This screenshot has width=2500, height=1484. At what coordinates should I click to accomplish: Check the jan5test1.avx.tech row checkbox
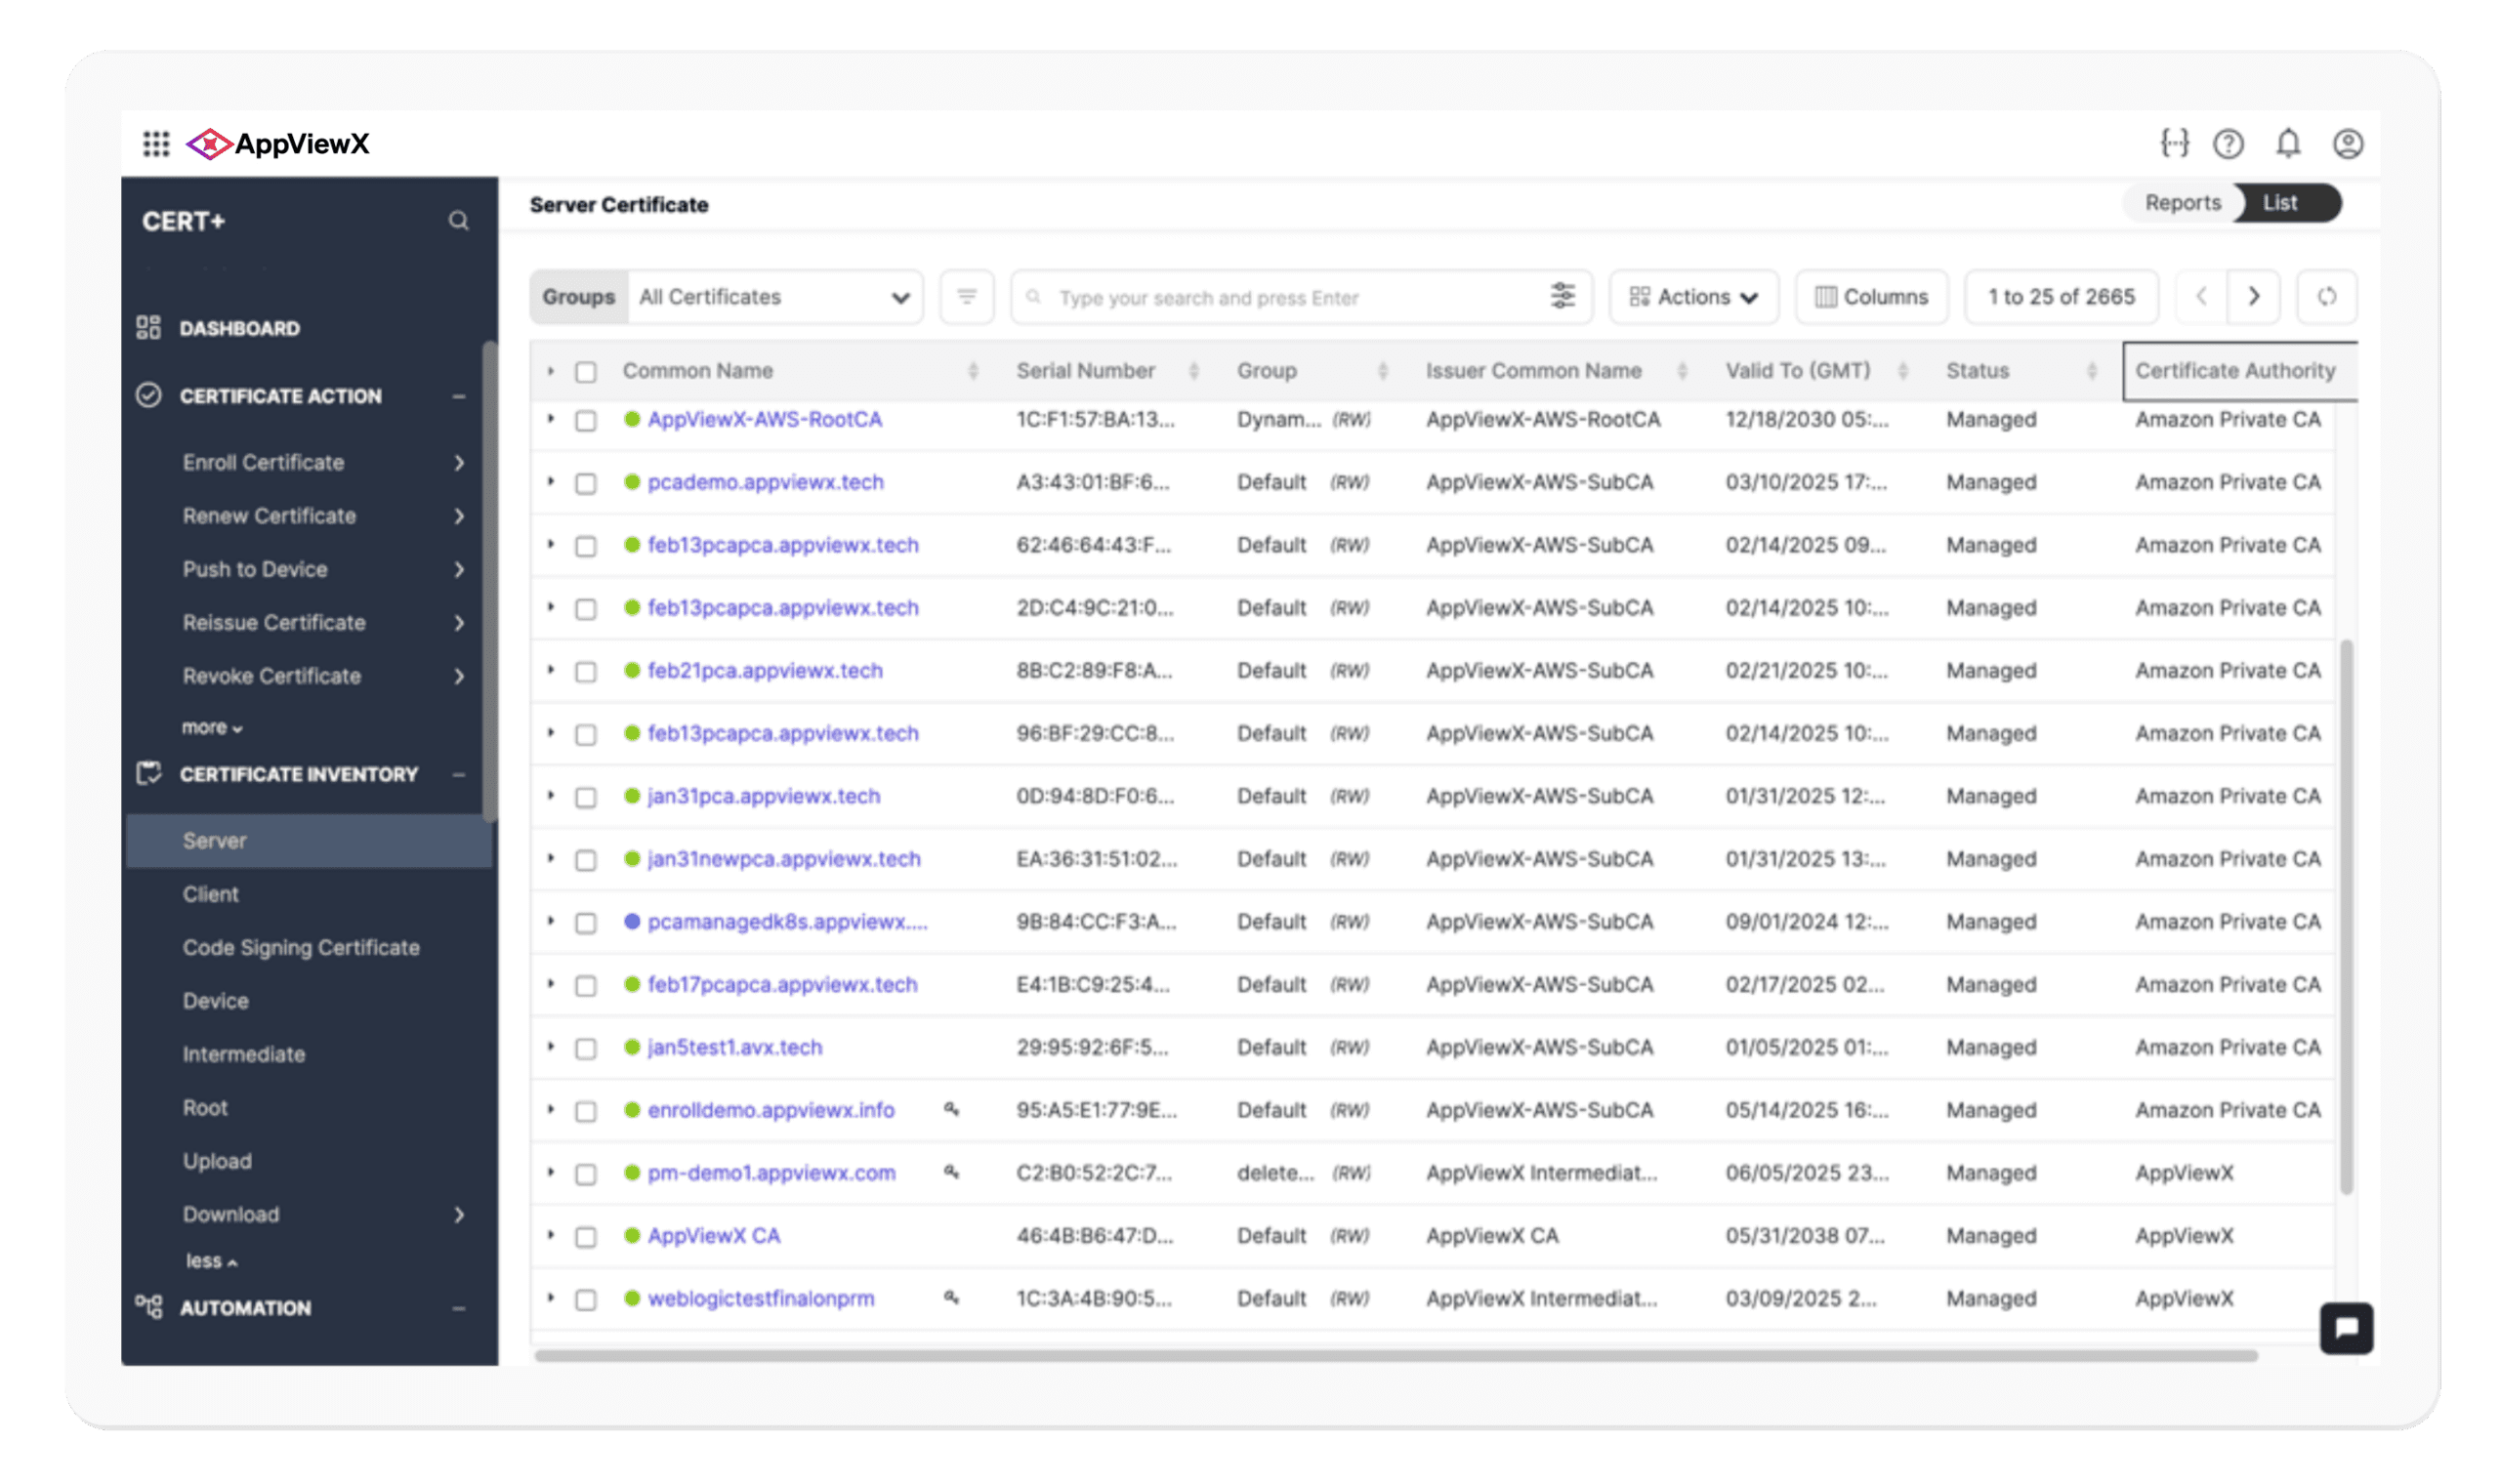(586, 1049)
